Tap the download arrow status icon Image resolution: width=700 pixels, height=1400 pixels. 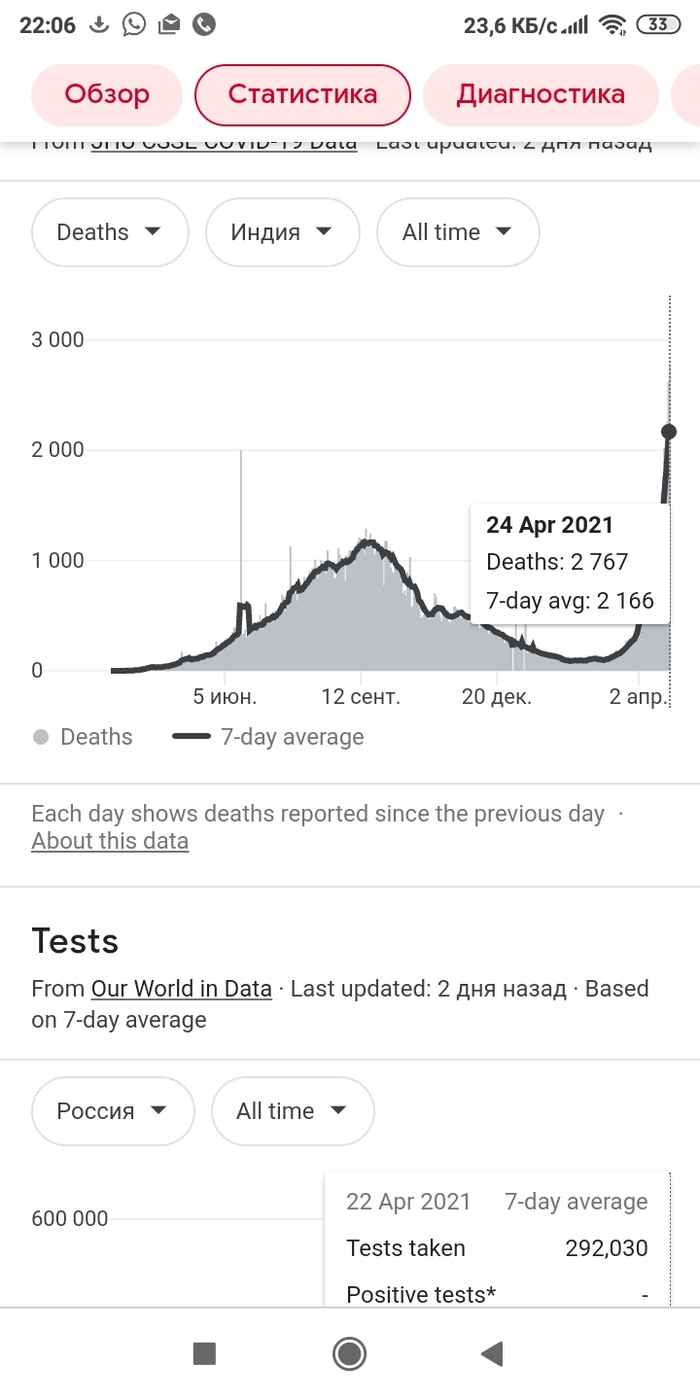pyautogui.click(x=98, y=25)
